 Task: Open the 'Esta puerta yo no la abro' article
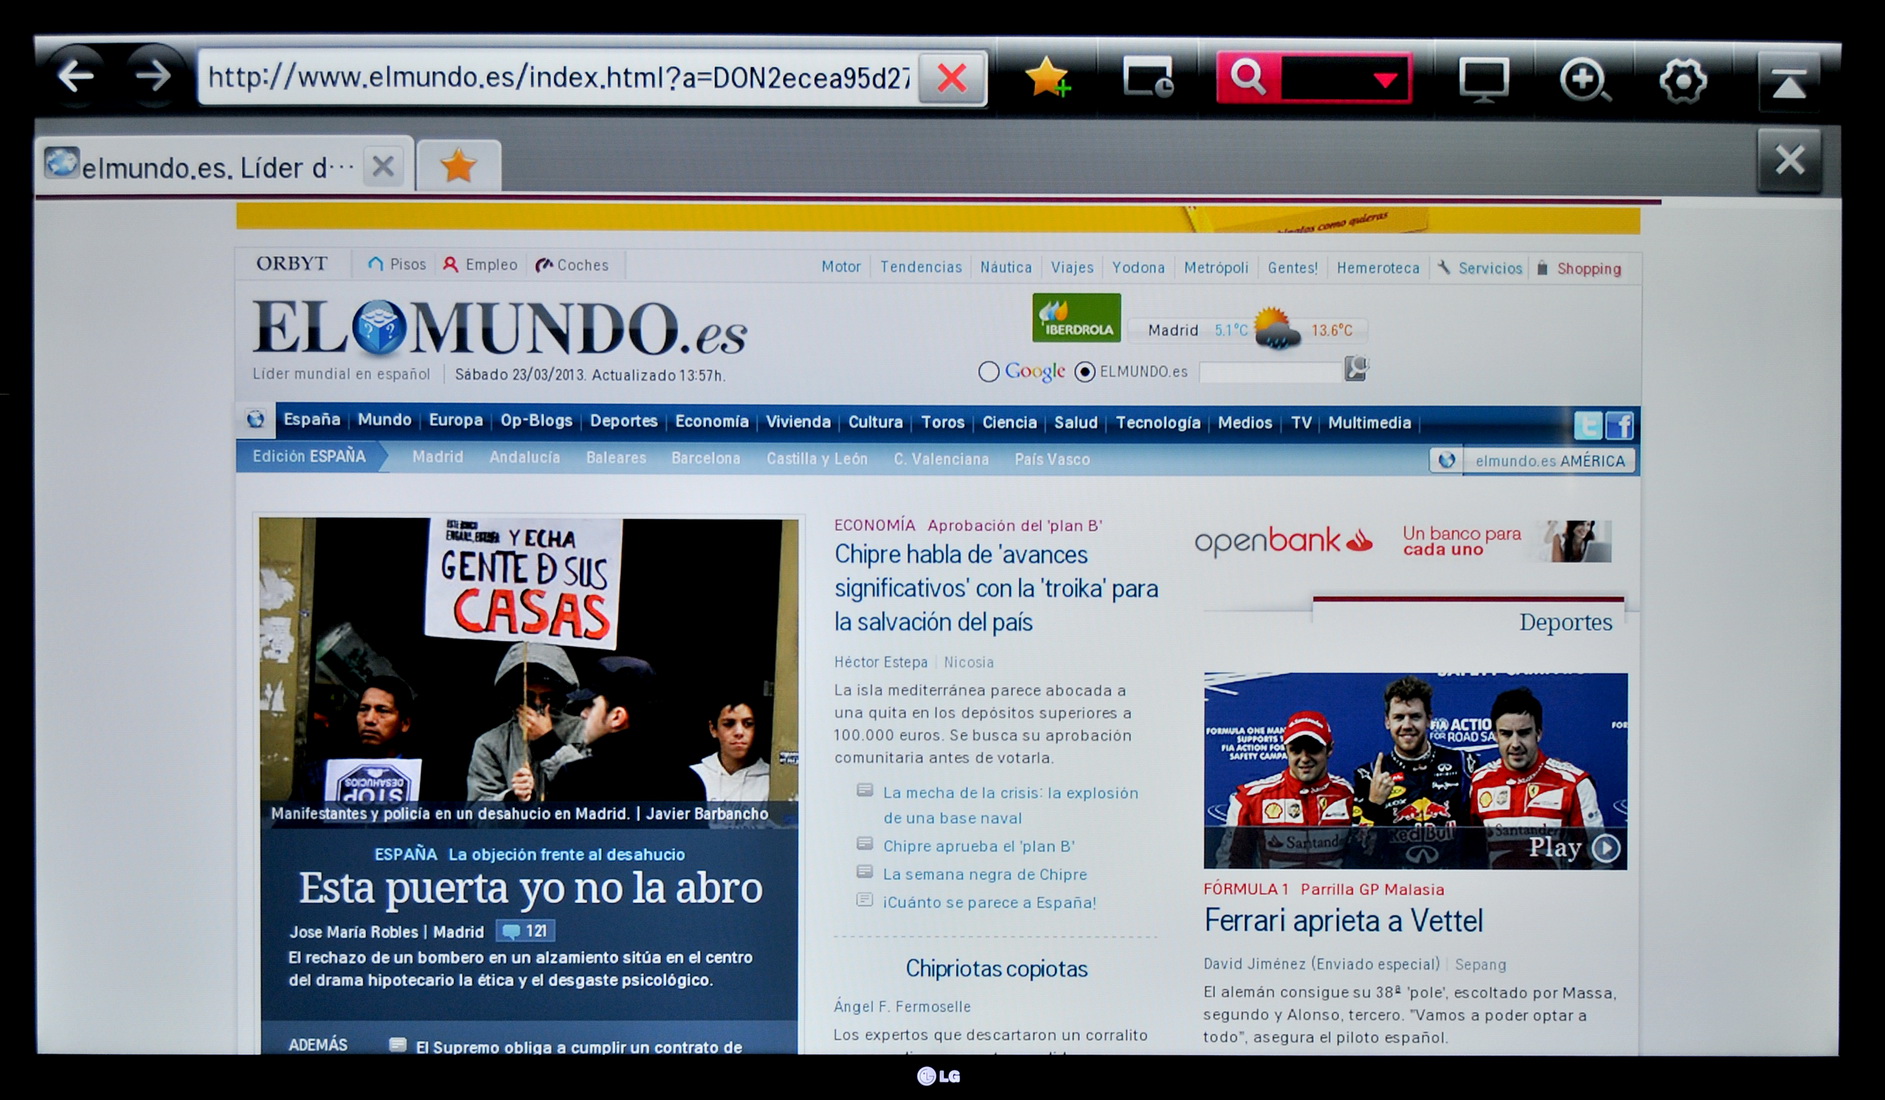(x=530, y=888)
